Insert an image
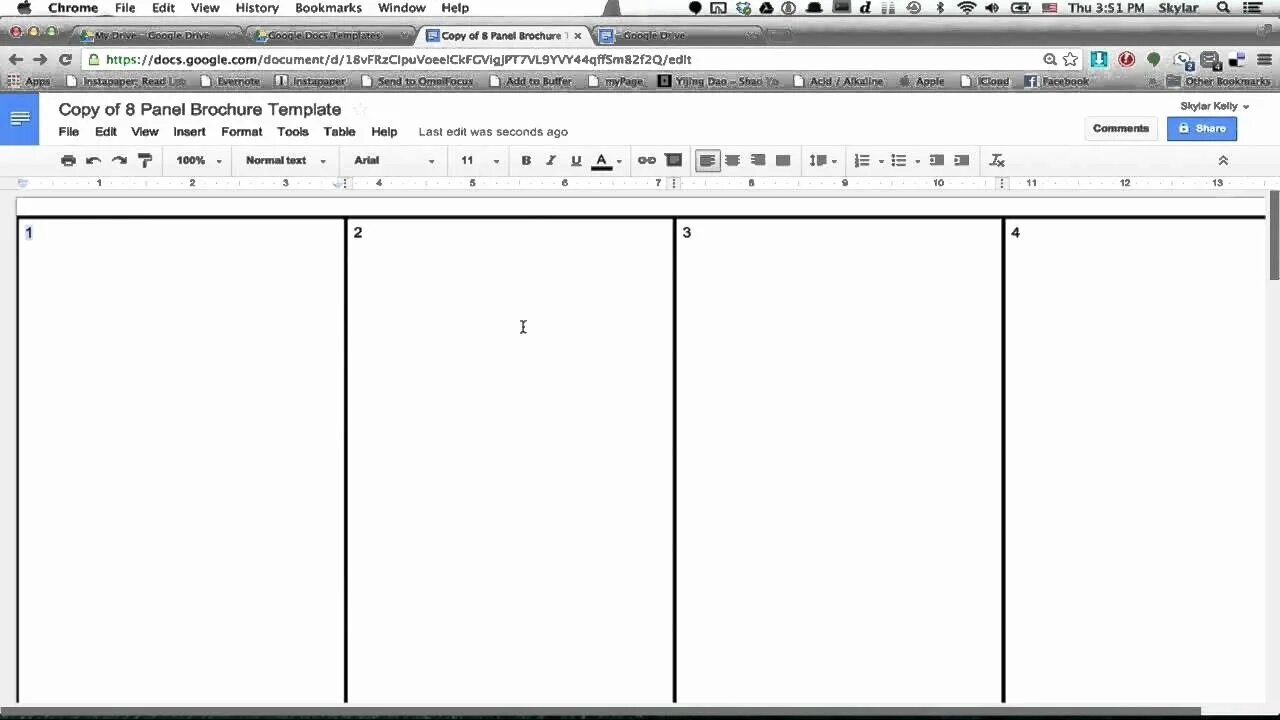Screen dimensions: 1280x720 click(x=673, y=160)
